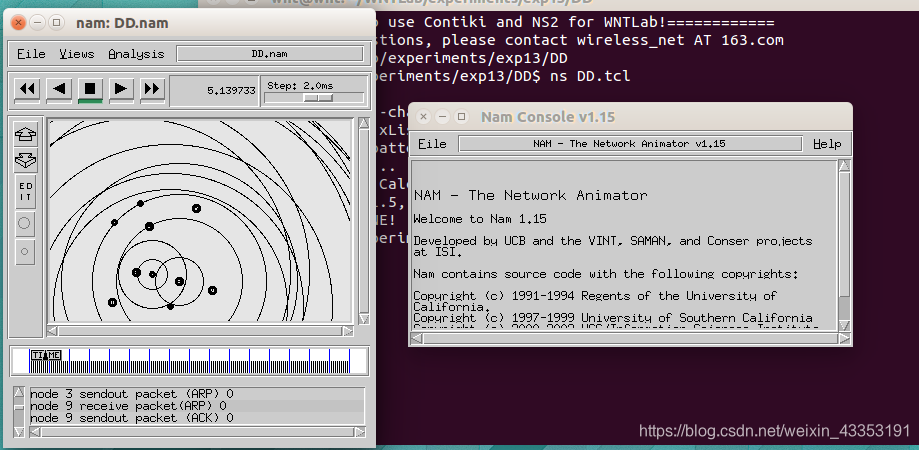Image resolution: width=919 pixels, height=450 pixels.
Task: Stop the nam animation
Action: [90, 89]
